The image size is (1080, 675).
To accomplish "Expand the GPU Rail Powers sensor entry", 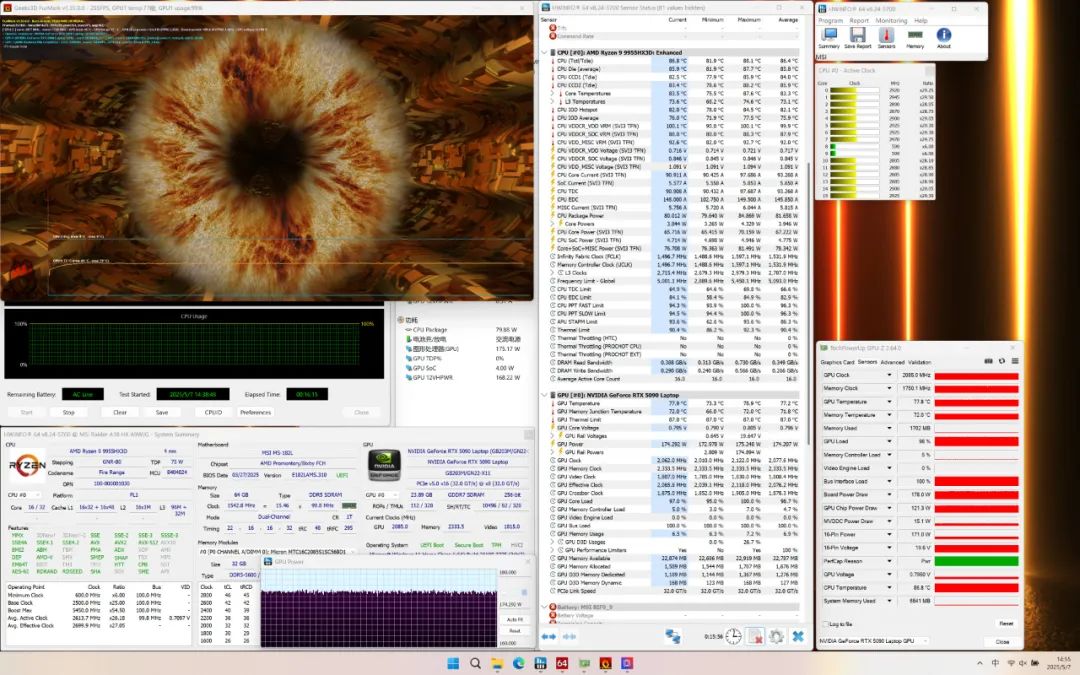I will (x=552, y=453).
